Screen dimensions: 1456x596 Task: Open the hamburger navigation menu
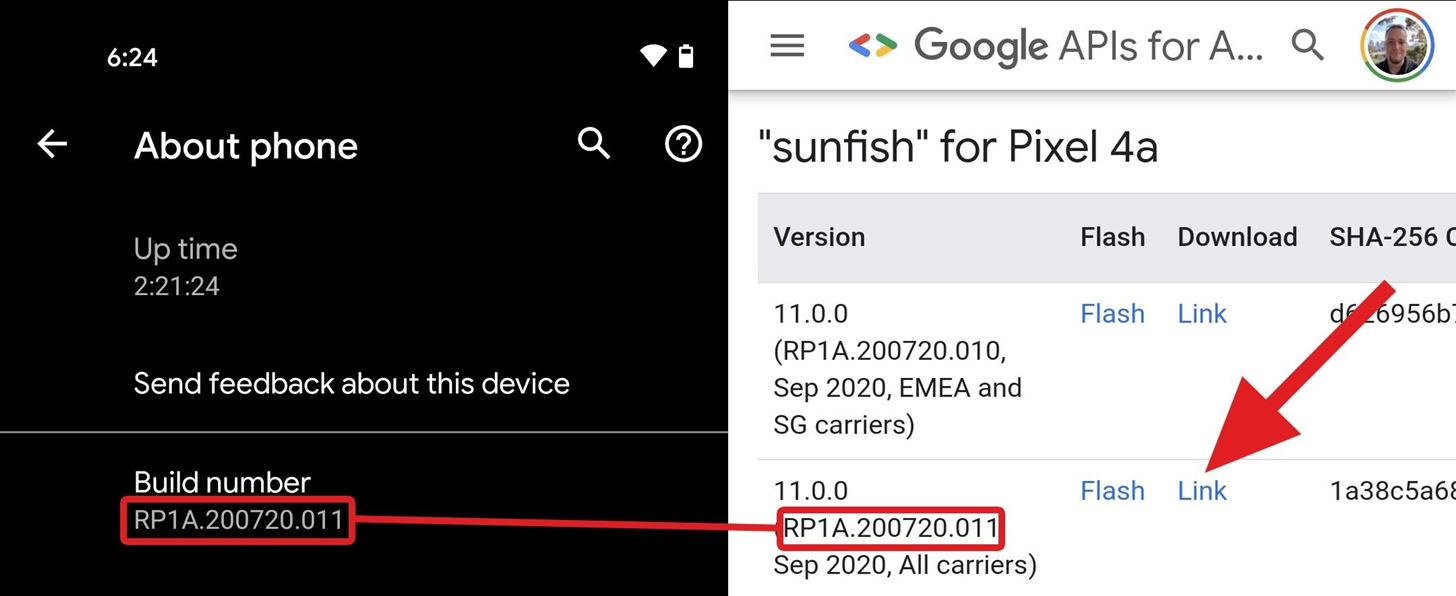point(787,45)
